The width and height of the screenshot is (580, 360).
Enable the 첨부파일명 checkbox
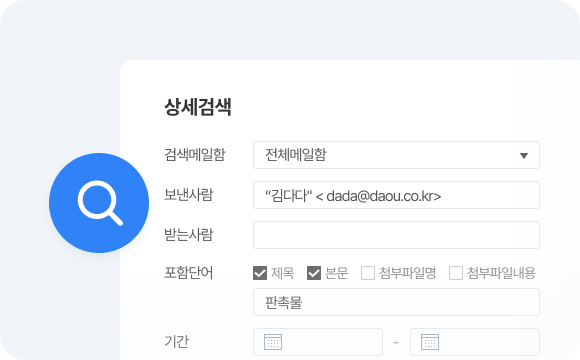368,273
